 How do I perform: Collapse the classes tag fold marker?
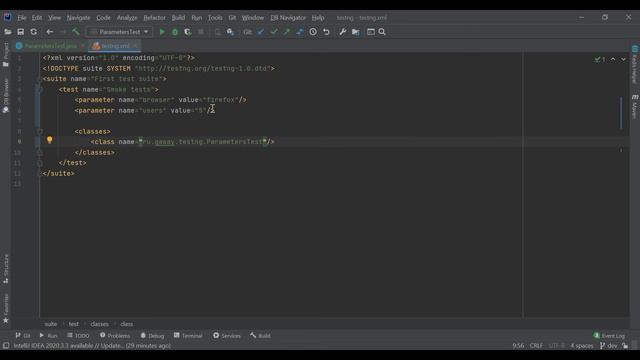(x=40, y=131)
